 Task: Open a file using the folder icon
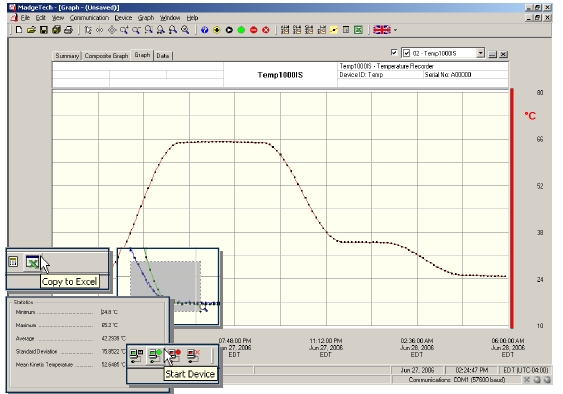point(31,30)
